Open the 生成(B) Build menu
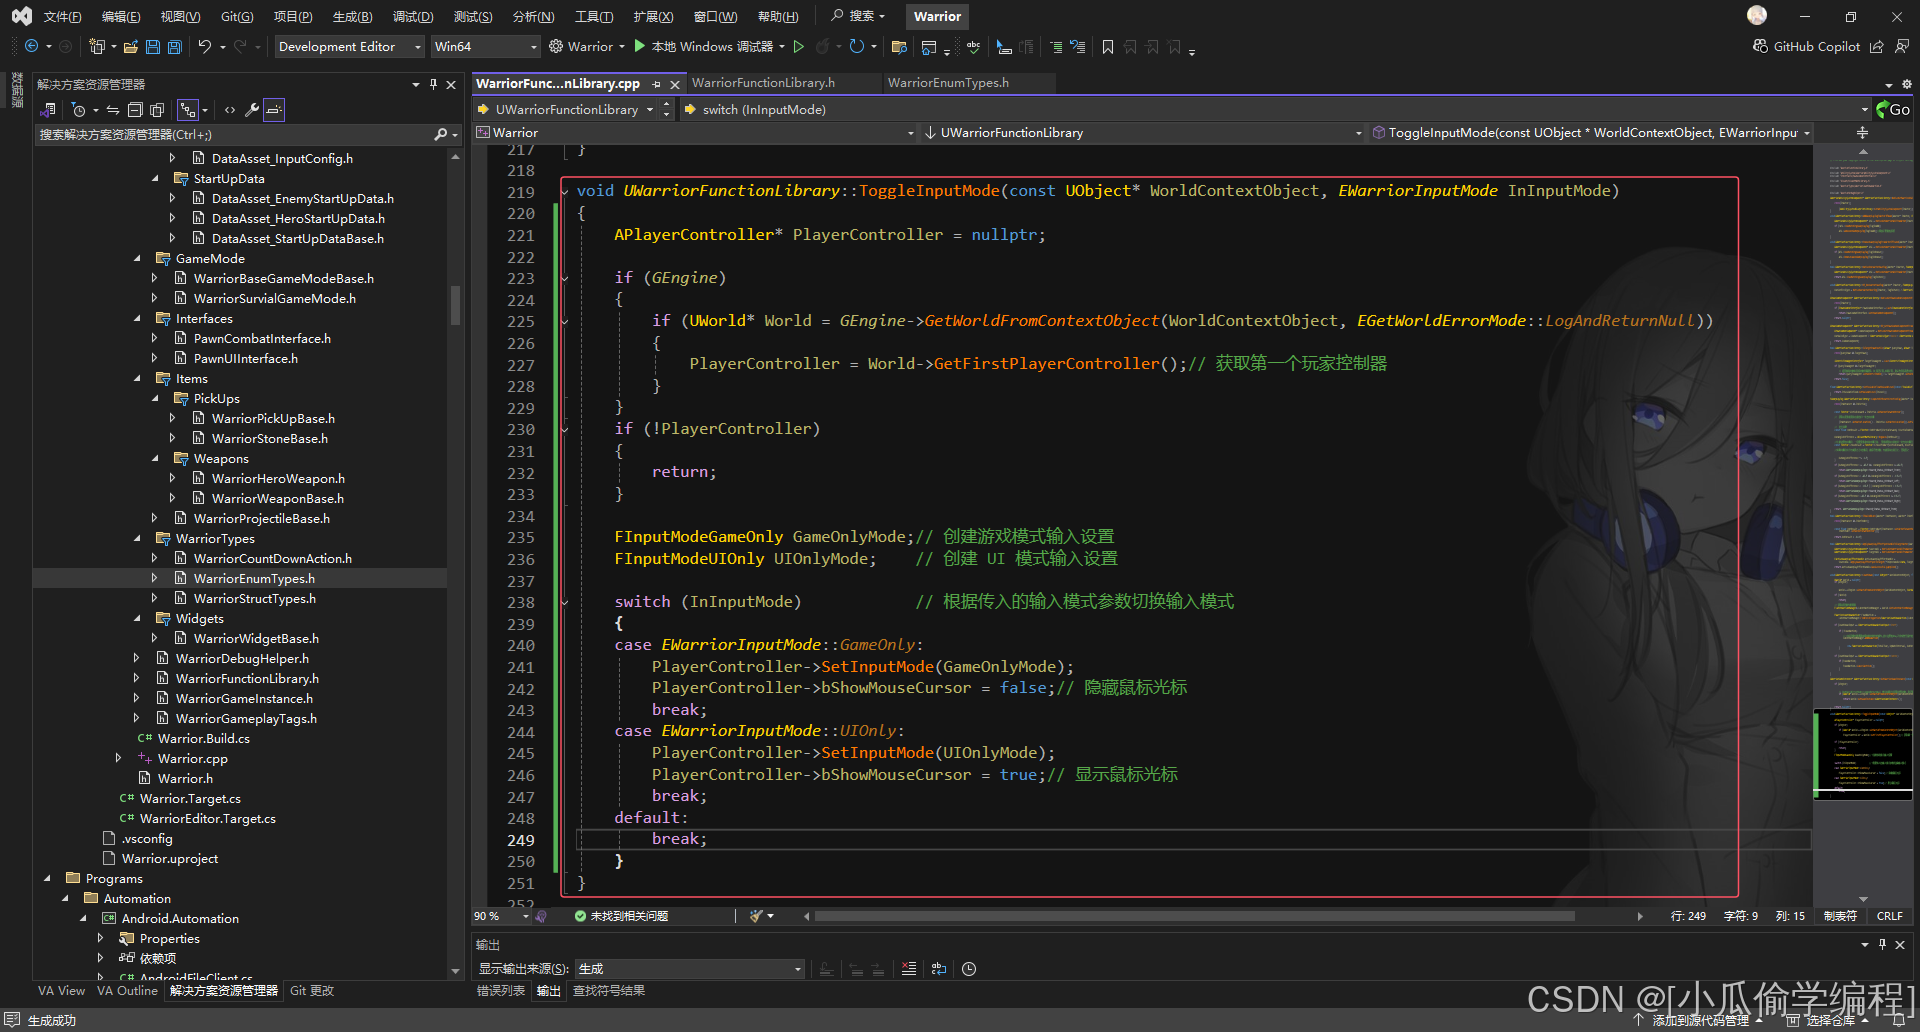 [x=352, y=17]
